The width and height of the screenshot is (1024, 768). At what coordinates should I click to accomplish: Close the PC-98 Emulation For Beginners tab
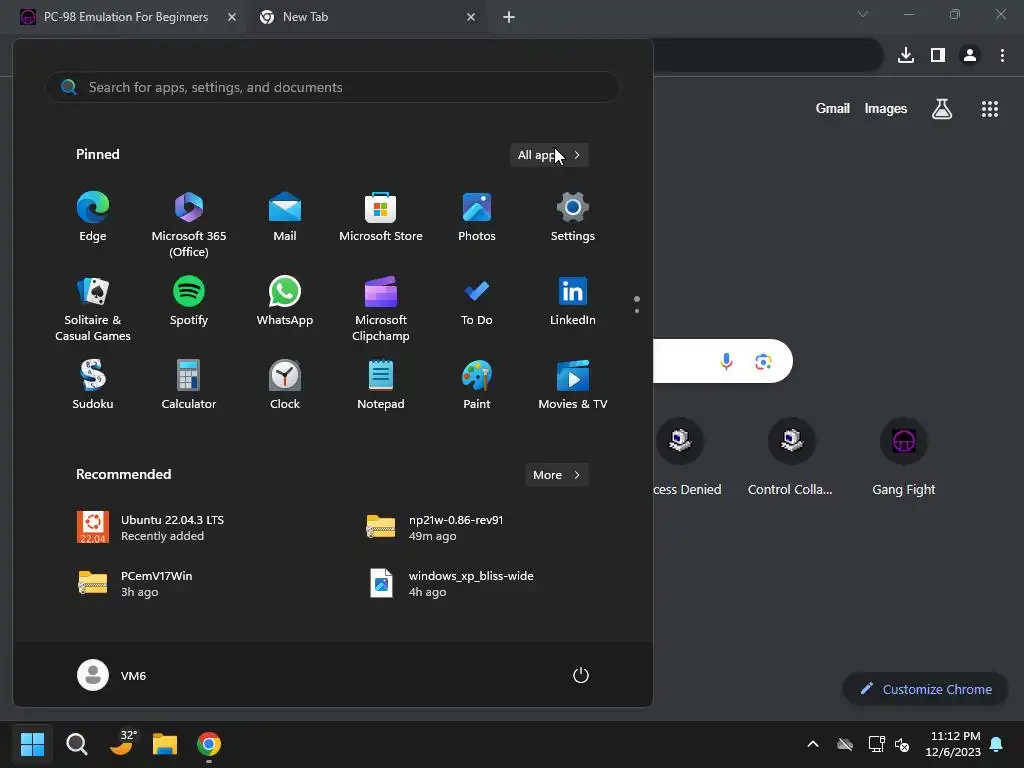(232, 17)
